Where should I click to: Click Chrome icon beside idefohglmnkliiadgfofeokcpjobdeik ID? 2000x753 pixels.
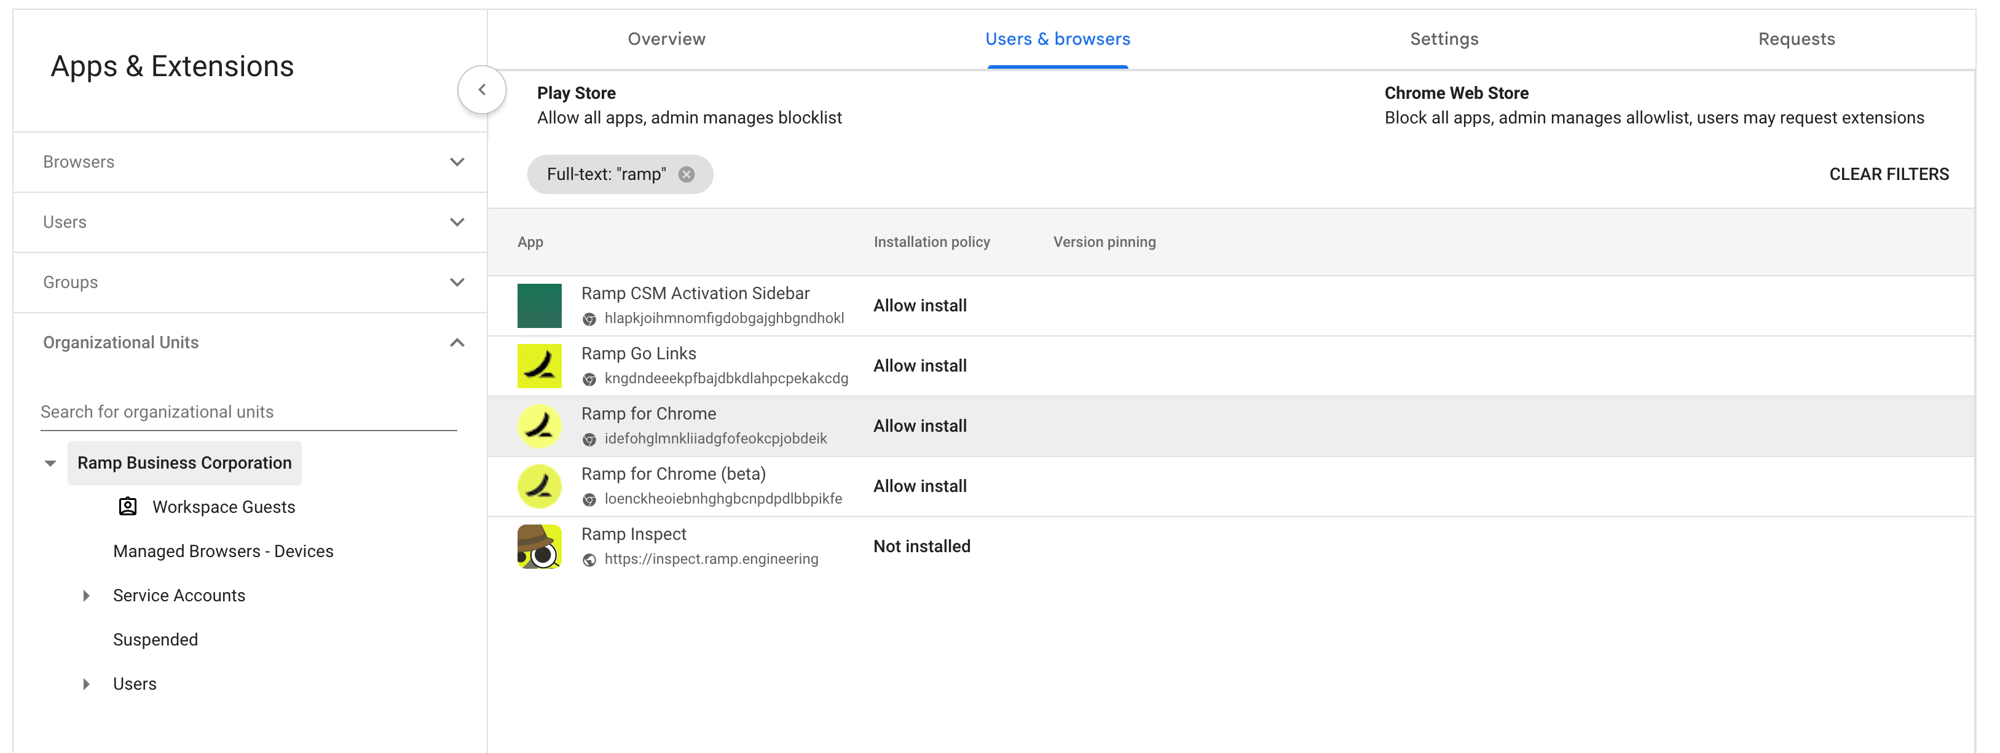click(589, 439)
